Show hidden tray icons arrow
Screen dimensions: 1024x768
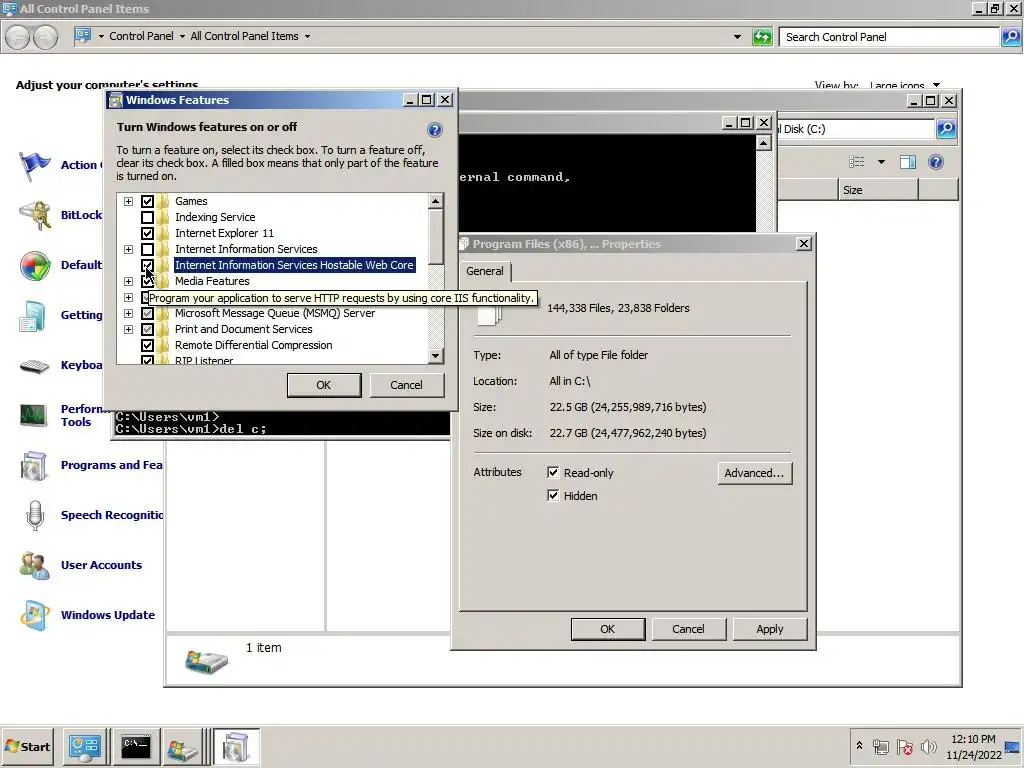859,745
